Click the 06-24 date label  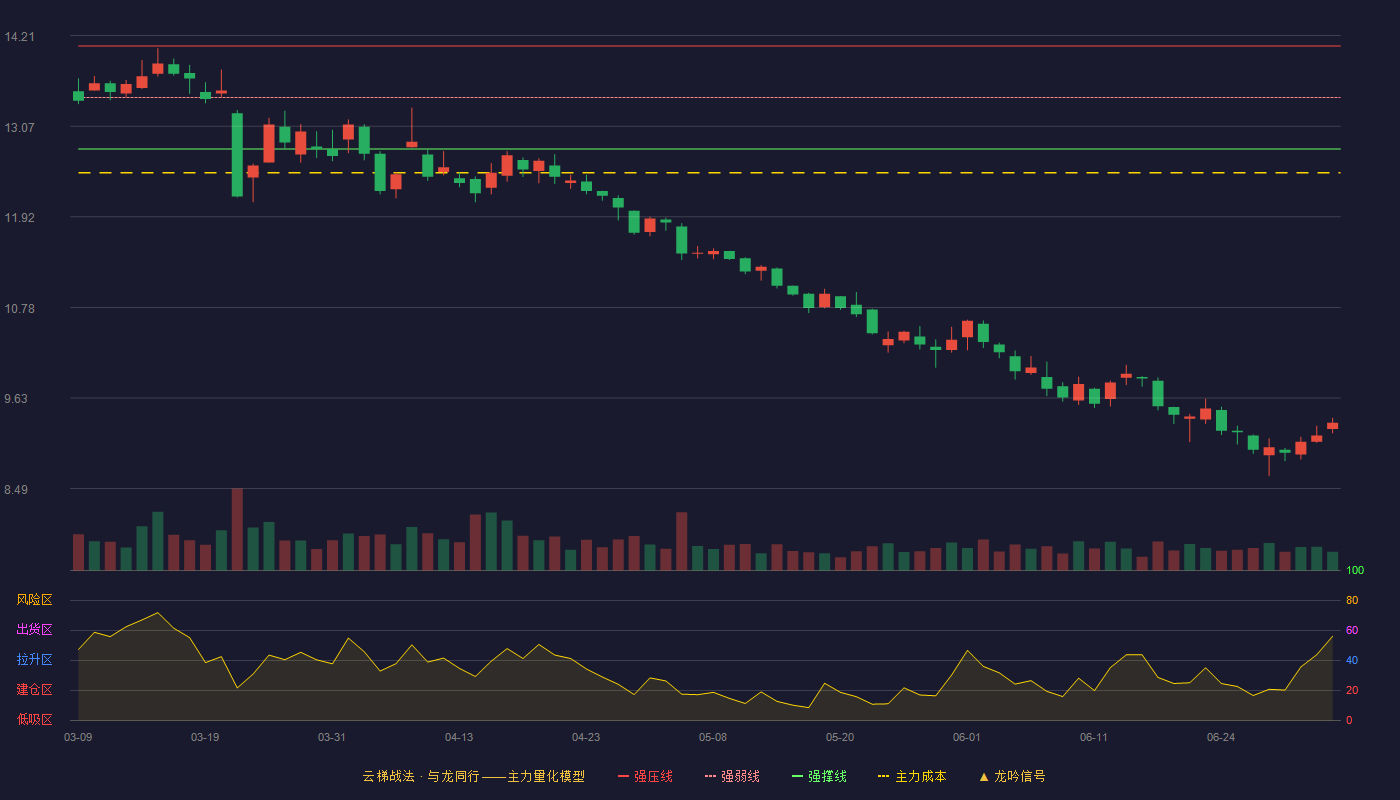pos(1221,737)
